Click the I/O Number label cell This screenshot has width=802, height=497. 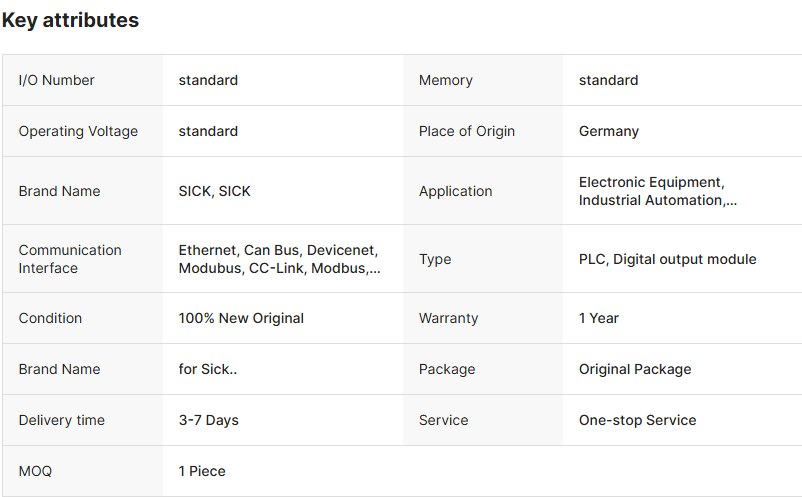[x=56, y=80]
